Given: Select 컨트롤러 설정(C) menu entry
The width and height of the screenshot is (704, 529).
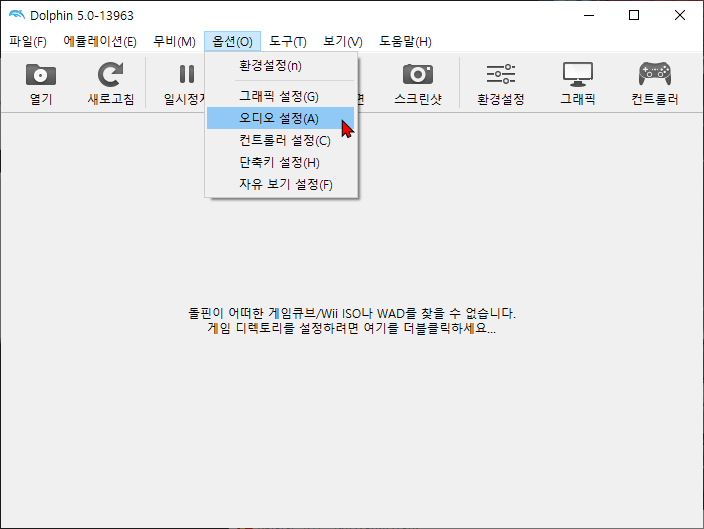Looking at the screenshot, I should (x=281, y=140).
